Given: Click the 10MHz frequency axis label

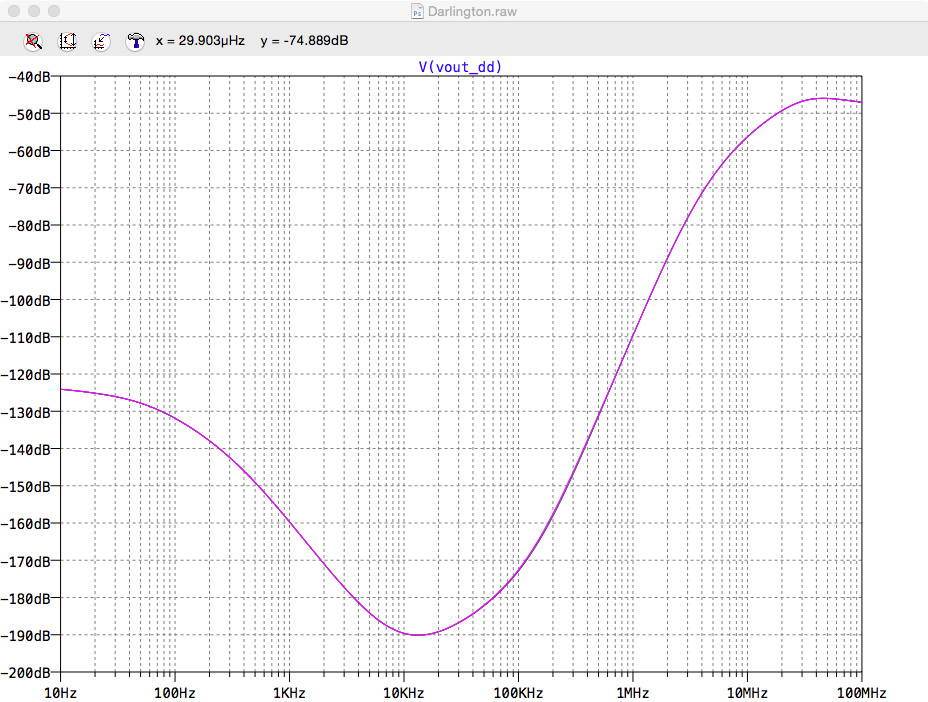Looking at the screenshot, I should pyautogui.click(x=747, y=693).
